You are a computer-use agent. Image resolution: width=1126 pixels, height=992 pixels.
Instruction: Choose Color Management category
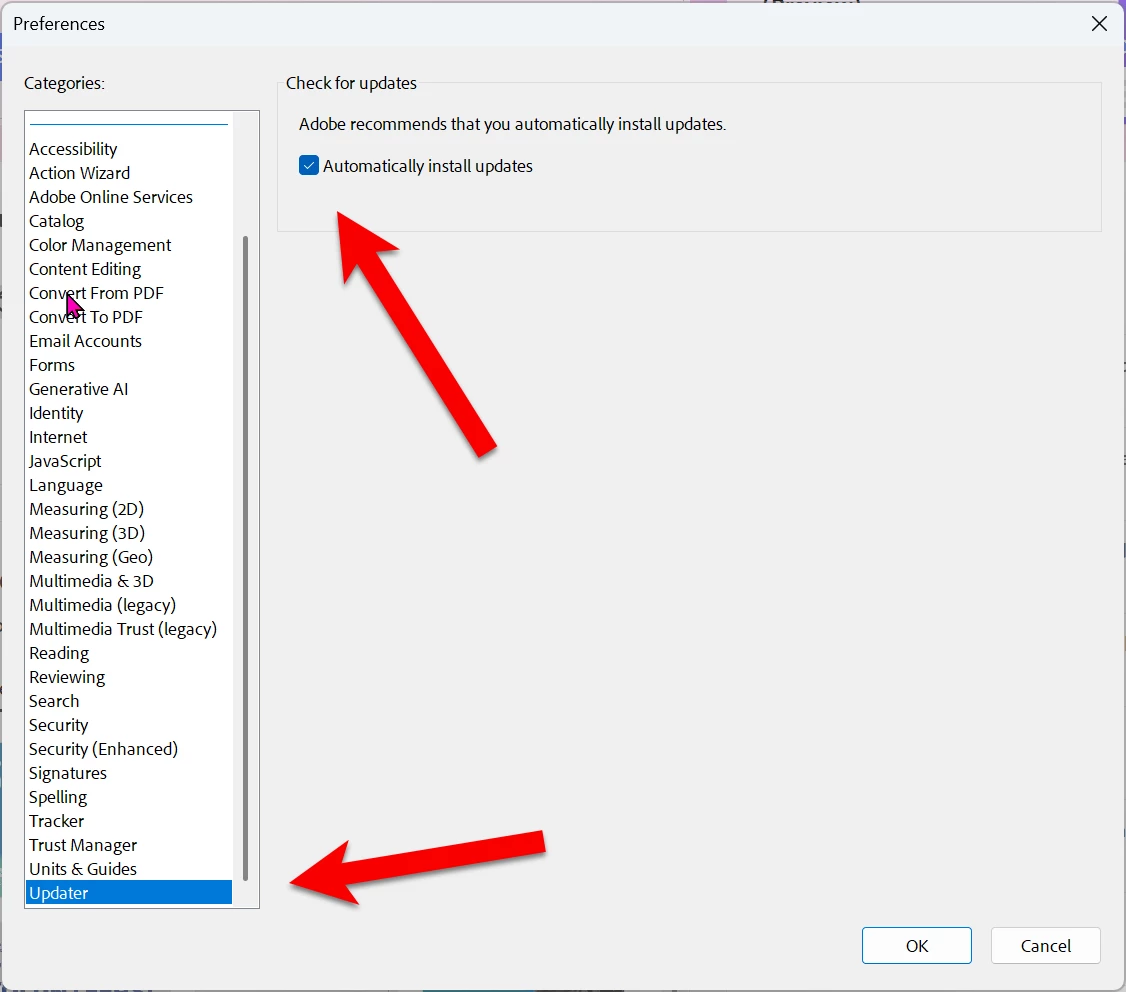tap(101, 245)
